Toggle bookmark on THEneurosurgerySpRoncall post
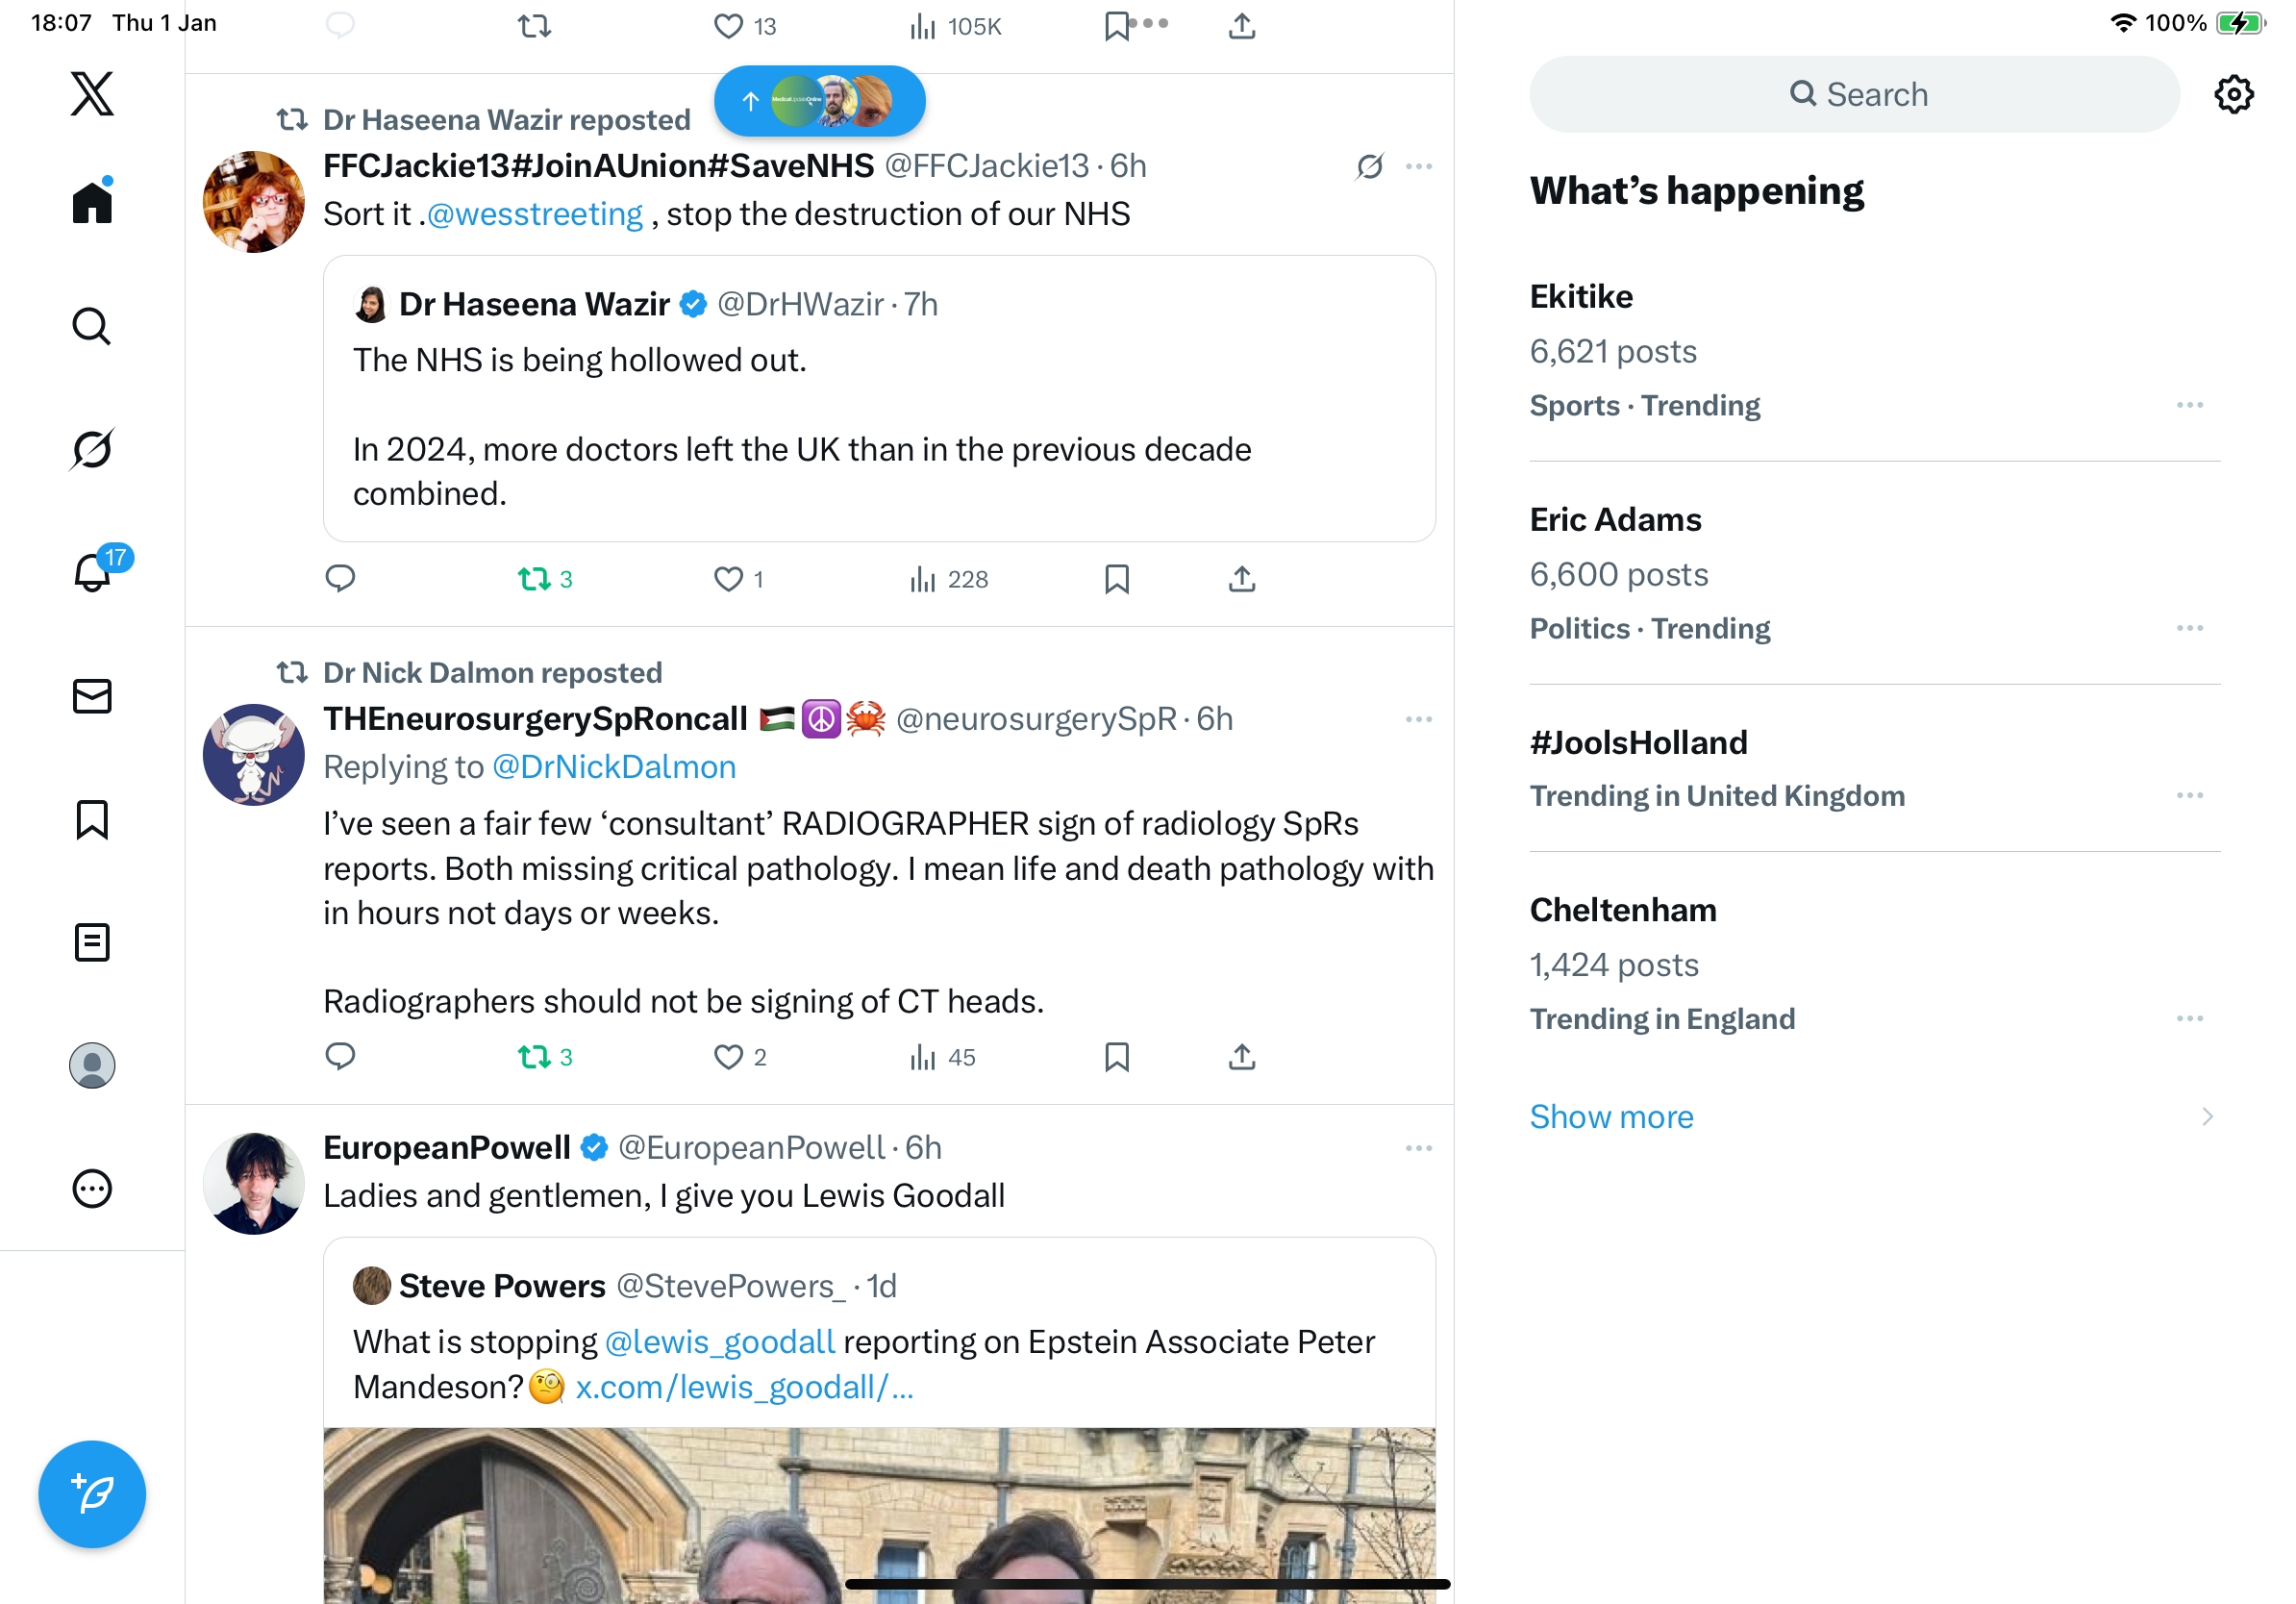 click(1116, 1057)
